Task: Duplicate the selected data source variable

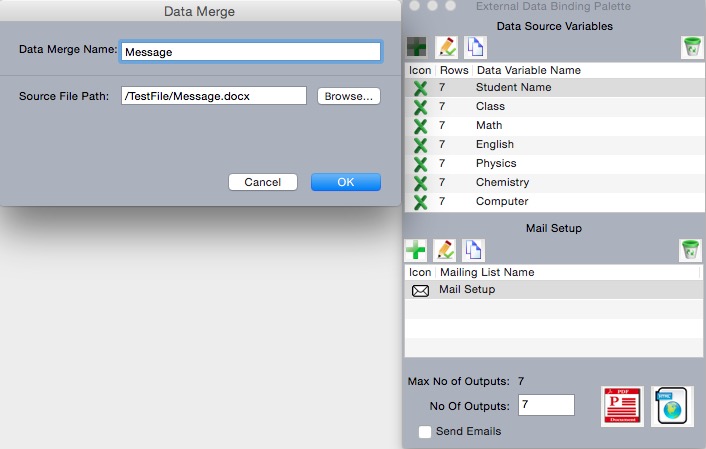Action: coord(475,47)
